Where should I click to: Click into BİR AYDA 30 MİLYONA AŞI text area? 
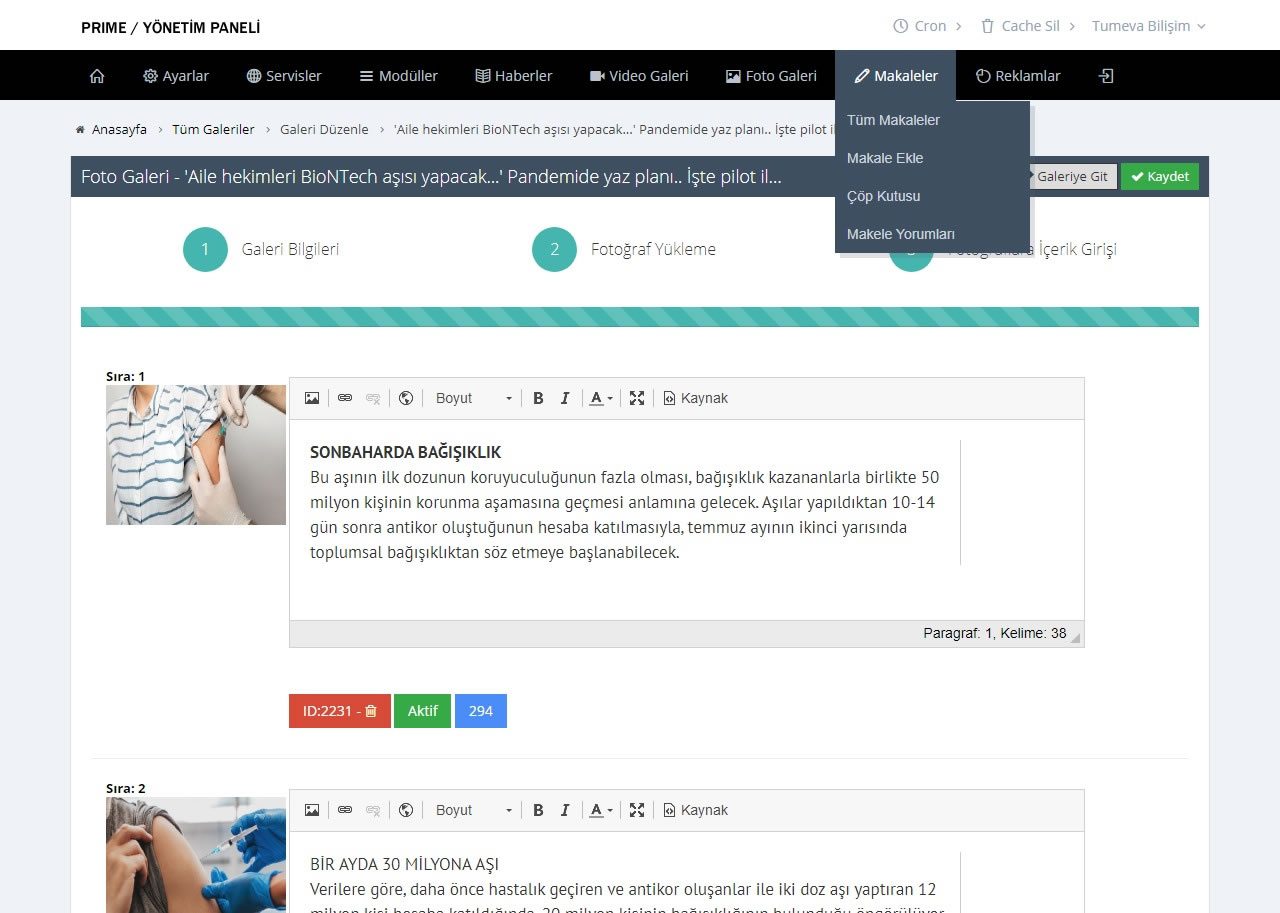click(x=686, y=872)
